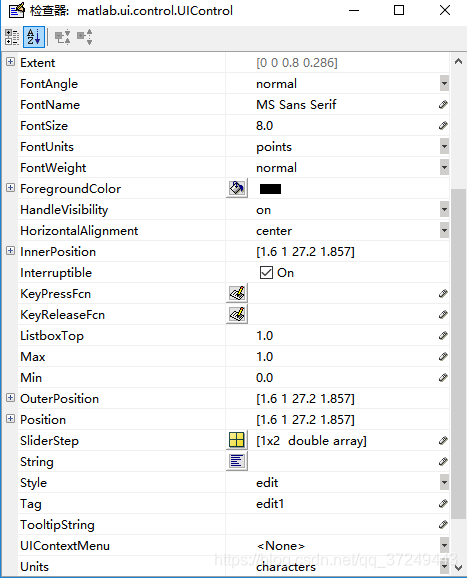Maximize the inspector window
Image resolution: width=467 pixels, height=578 pixels.
coord(399,10)
